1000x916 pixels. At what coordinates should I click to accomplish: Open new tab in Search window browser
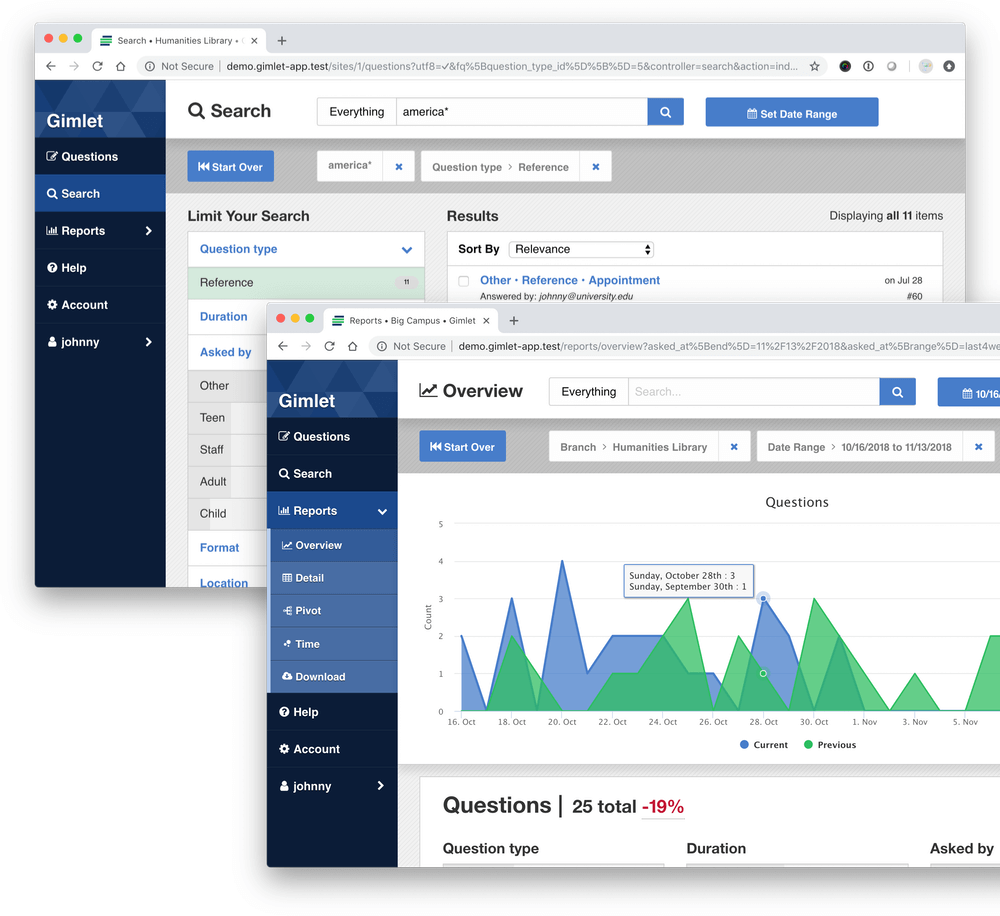click(x=281, y=41)
